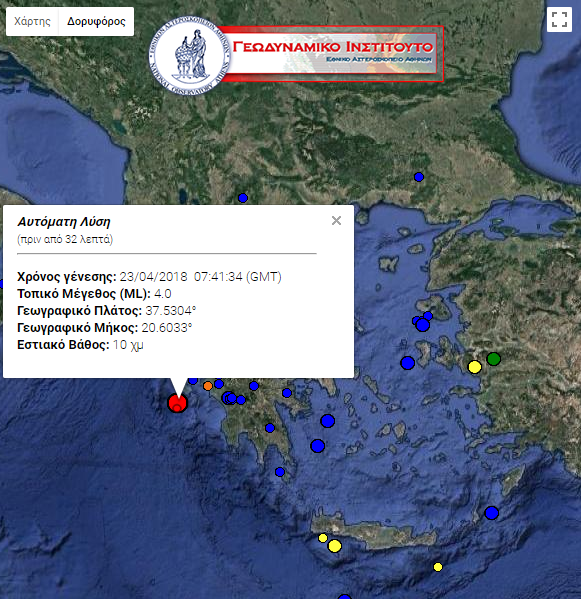Close the Αυτόματη Λύση info popup

336,220
